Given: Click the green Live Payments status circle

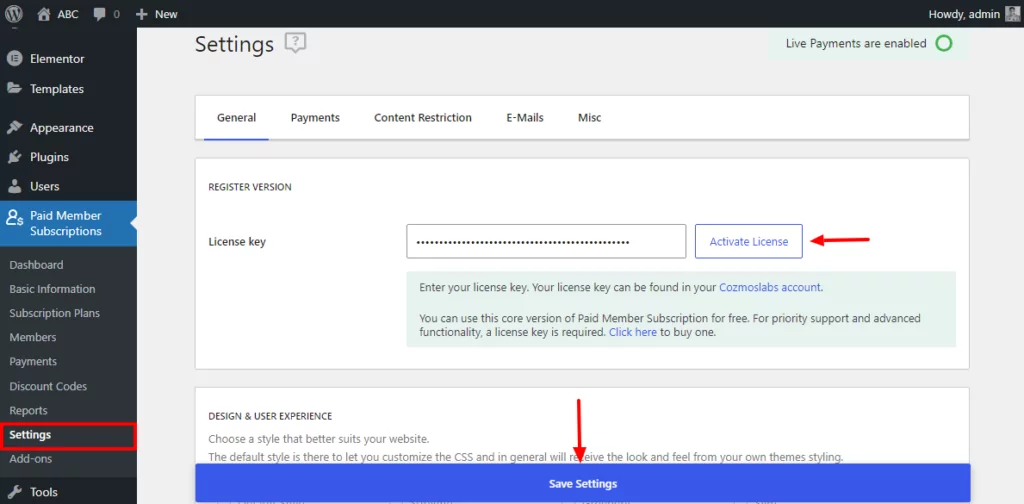Looking at the screenshot, I should pos(944,44).
